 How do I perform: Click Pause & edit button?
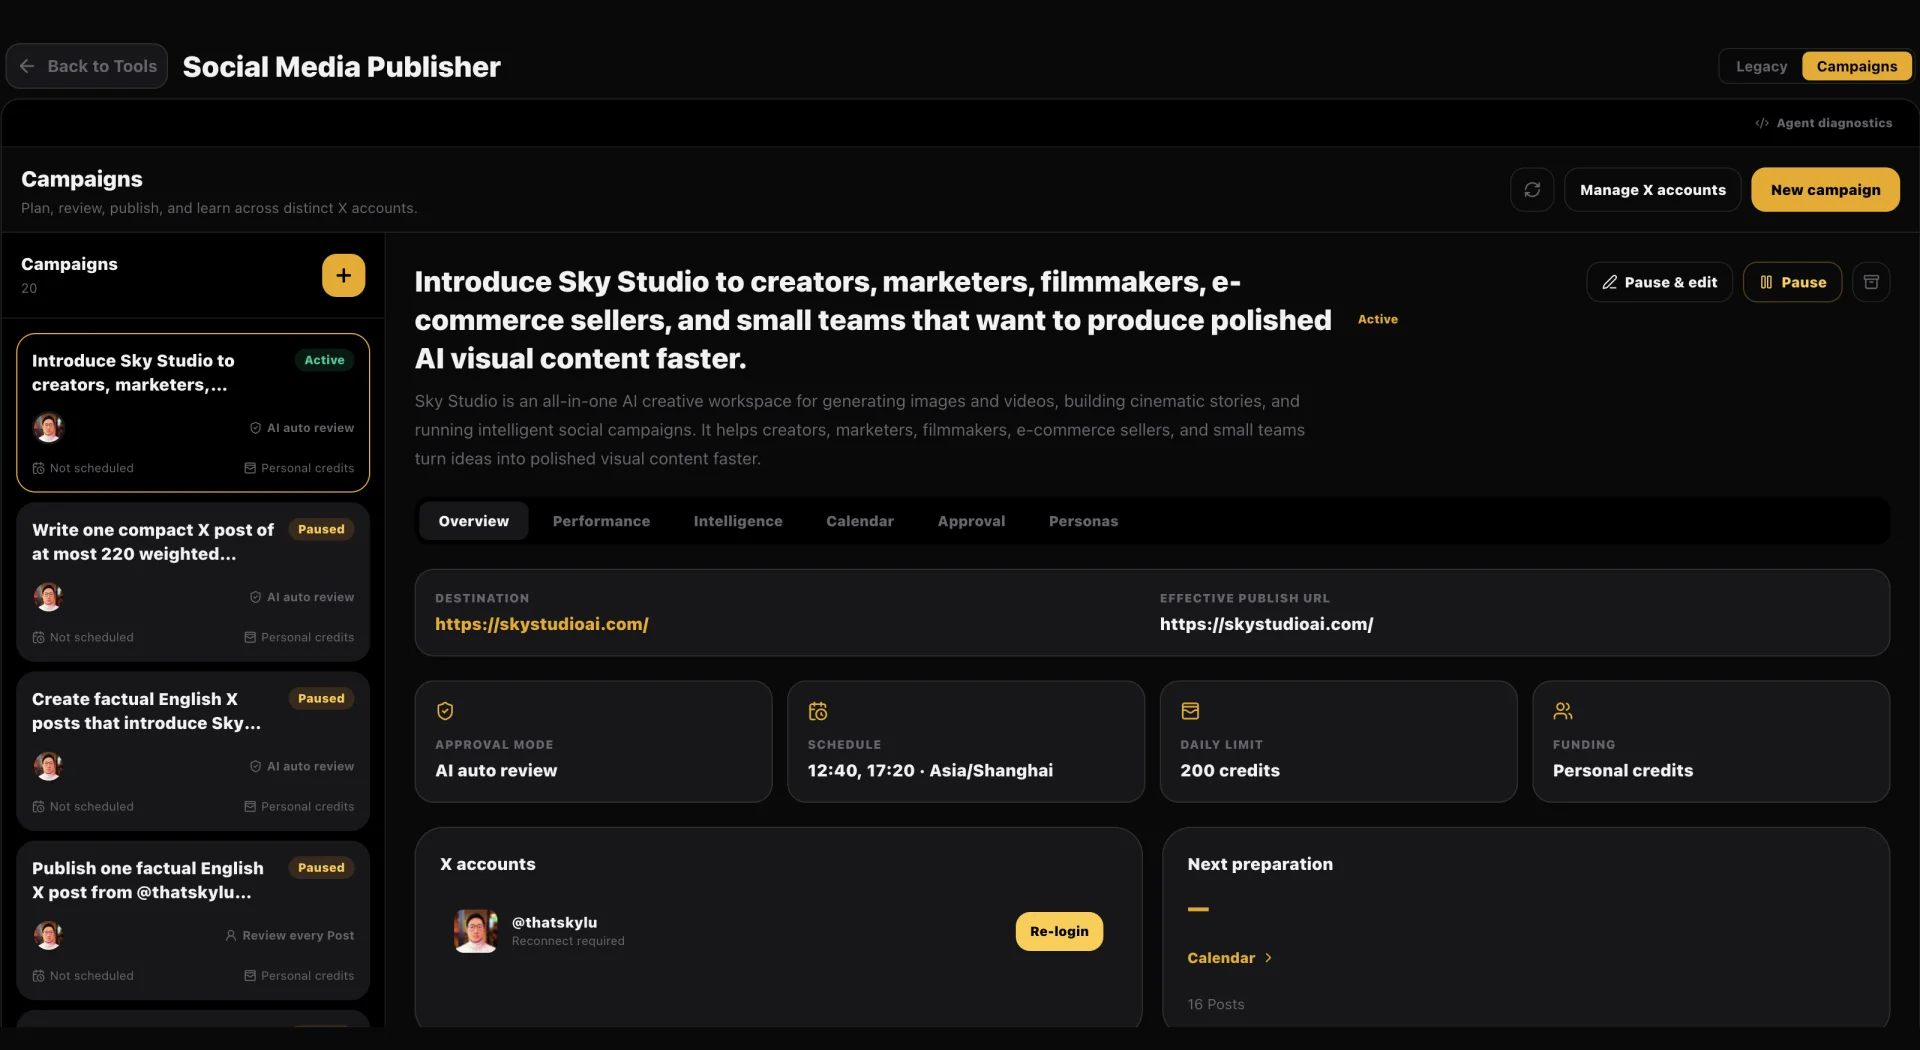1659,282
